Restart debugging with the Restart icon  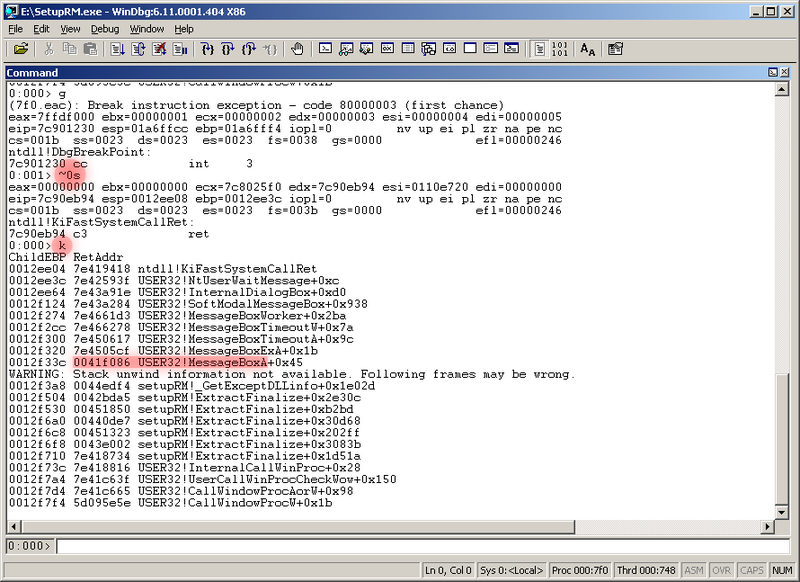[138, 49]
